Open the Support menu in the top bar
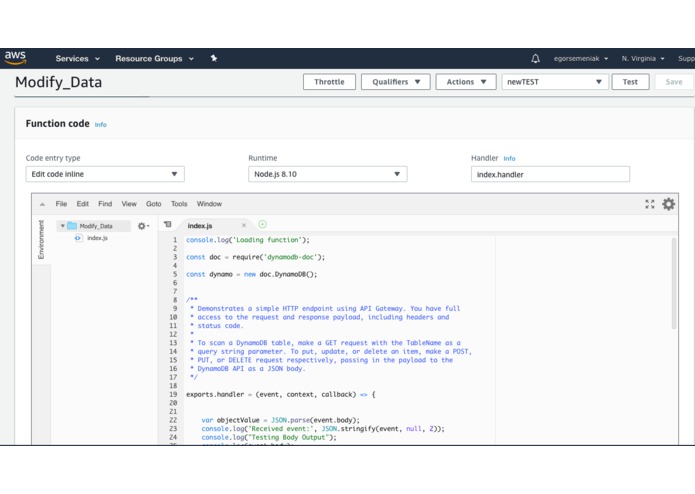Screen dimensions: 695x494 (x=686, y=58)
